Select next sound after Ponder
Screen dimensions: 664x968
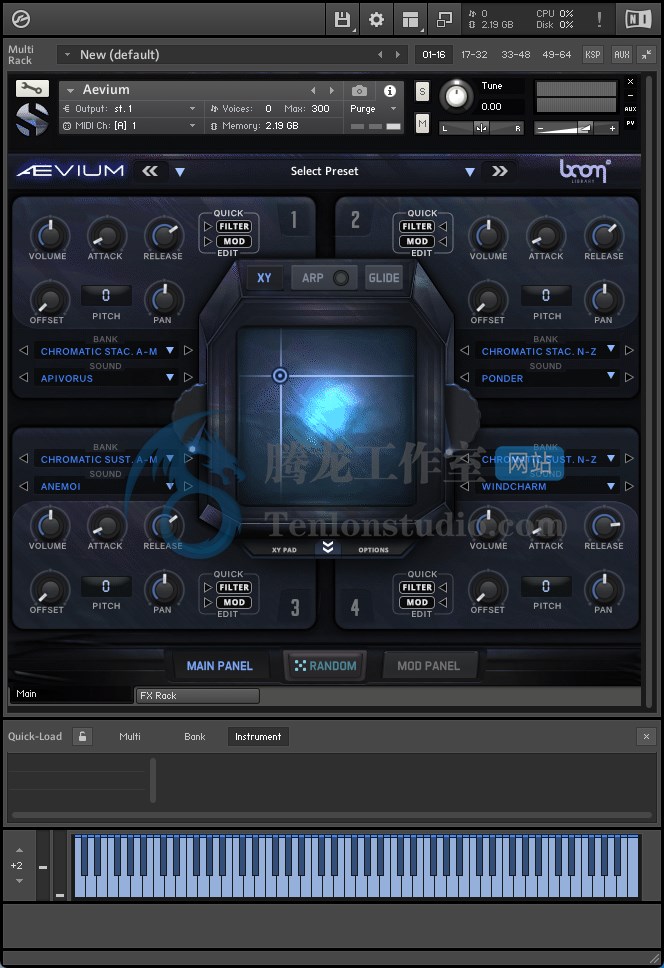click(629, 377)
